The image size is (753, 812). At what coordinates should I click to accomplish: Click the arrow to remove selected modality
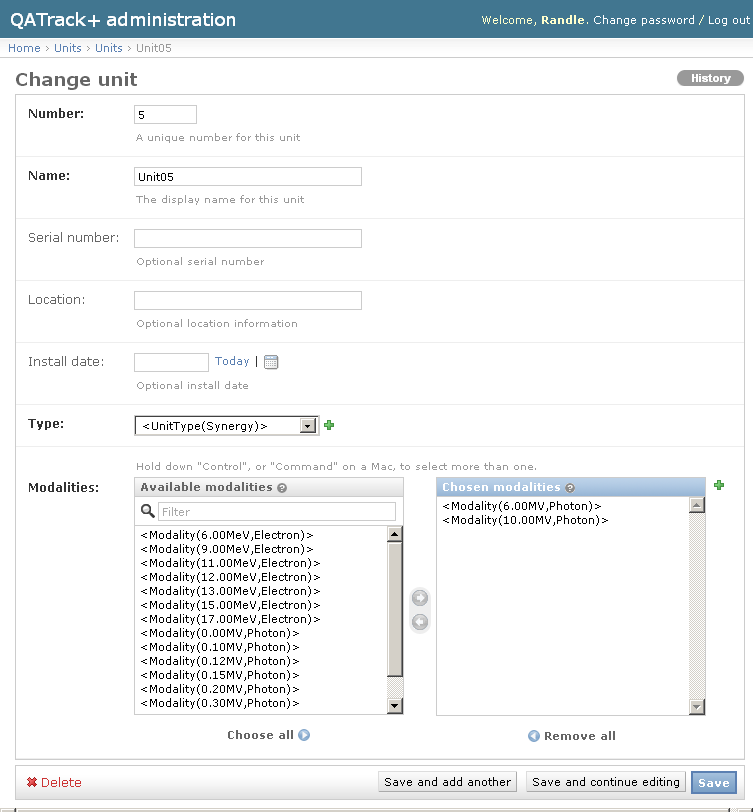coord(420,622)
